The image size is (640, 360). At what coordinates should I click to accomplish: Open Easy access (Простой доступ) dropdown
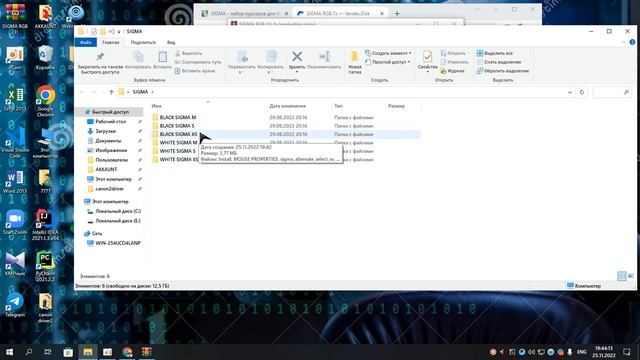(x=387, y=62)
